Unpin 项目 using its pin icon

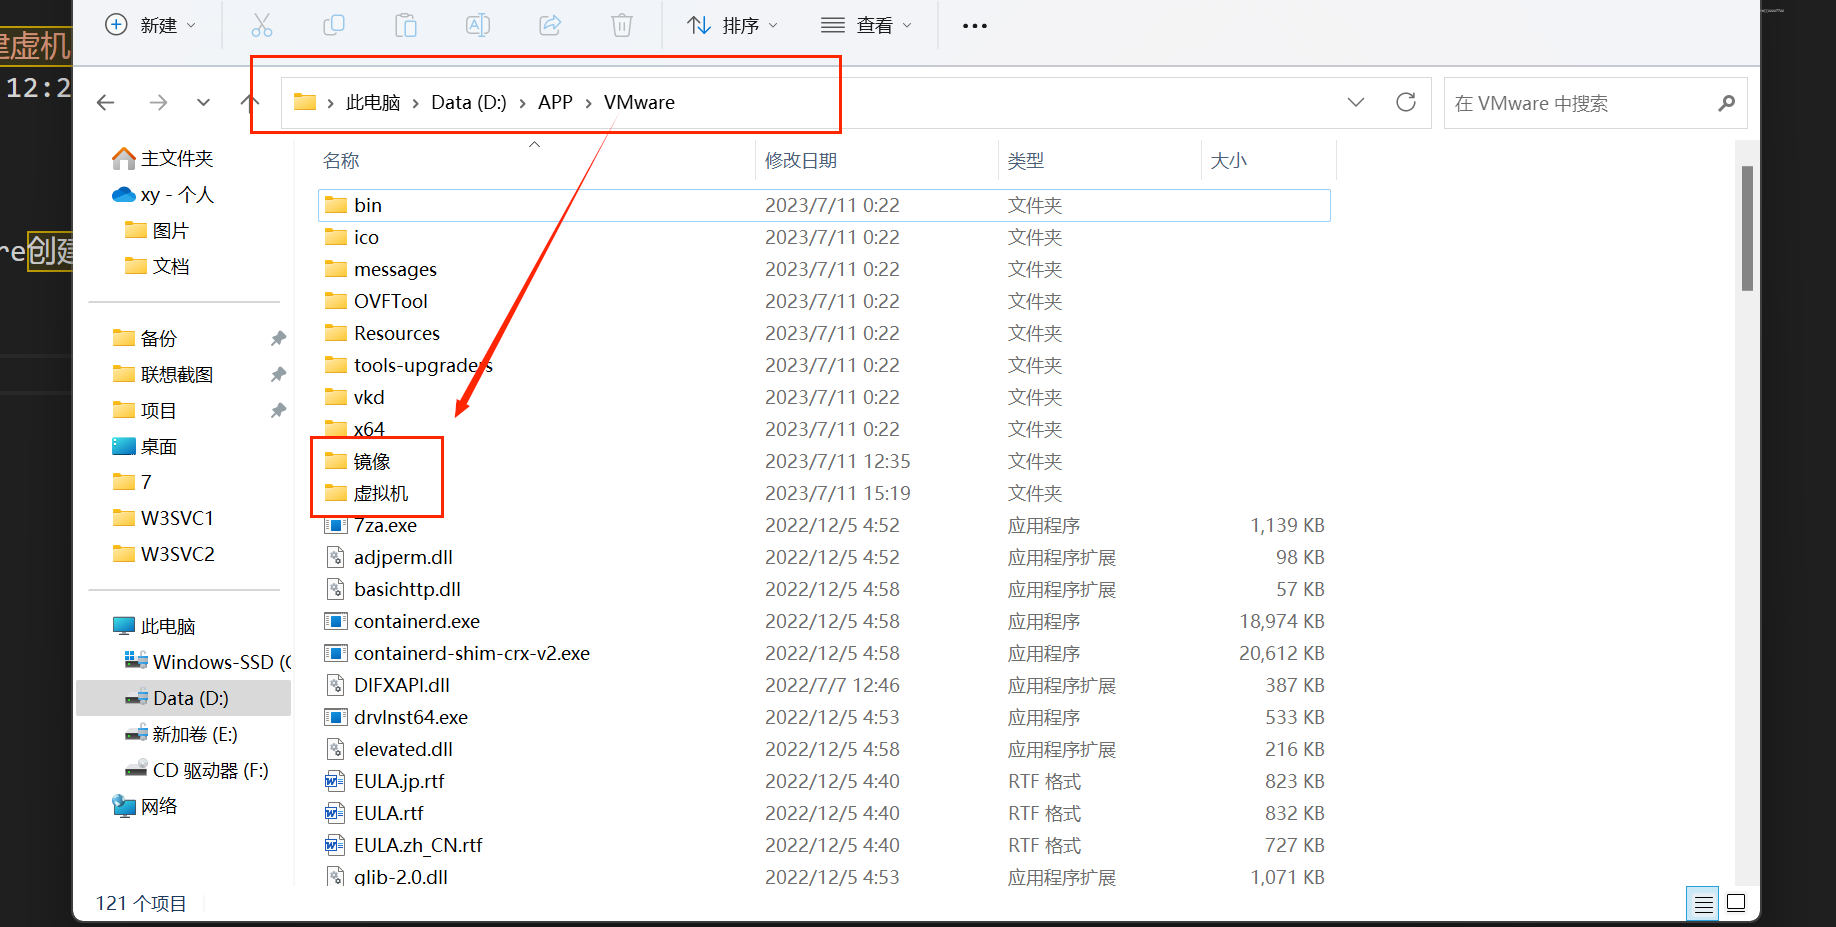278,410
